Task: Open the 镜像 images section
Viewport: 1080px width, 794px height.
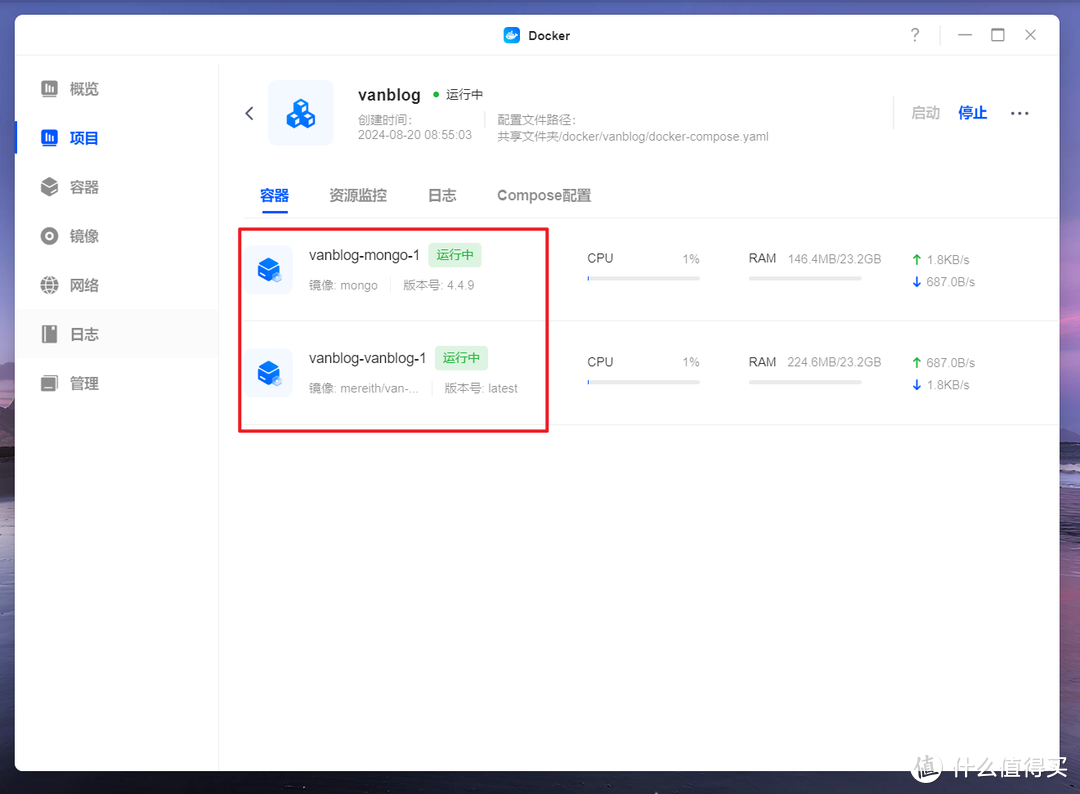Action: point(70,235)
